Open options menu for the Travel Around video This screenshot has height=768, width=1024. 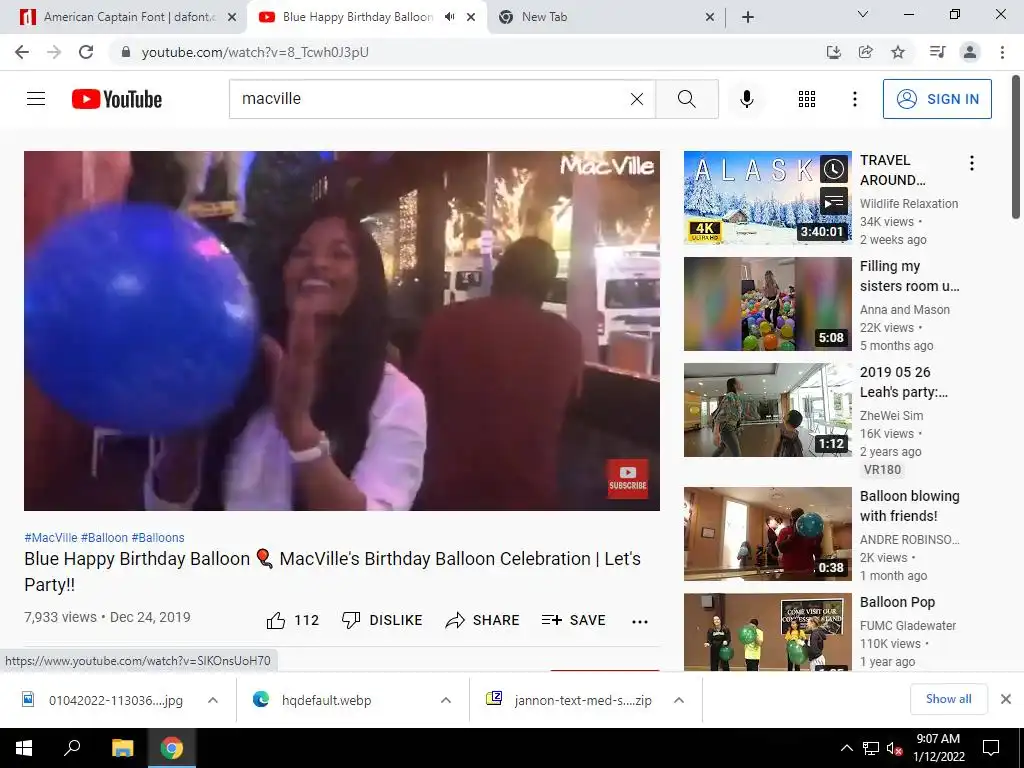972,163
